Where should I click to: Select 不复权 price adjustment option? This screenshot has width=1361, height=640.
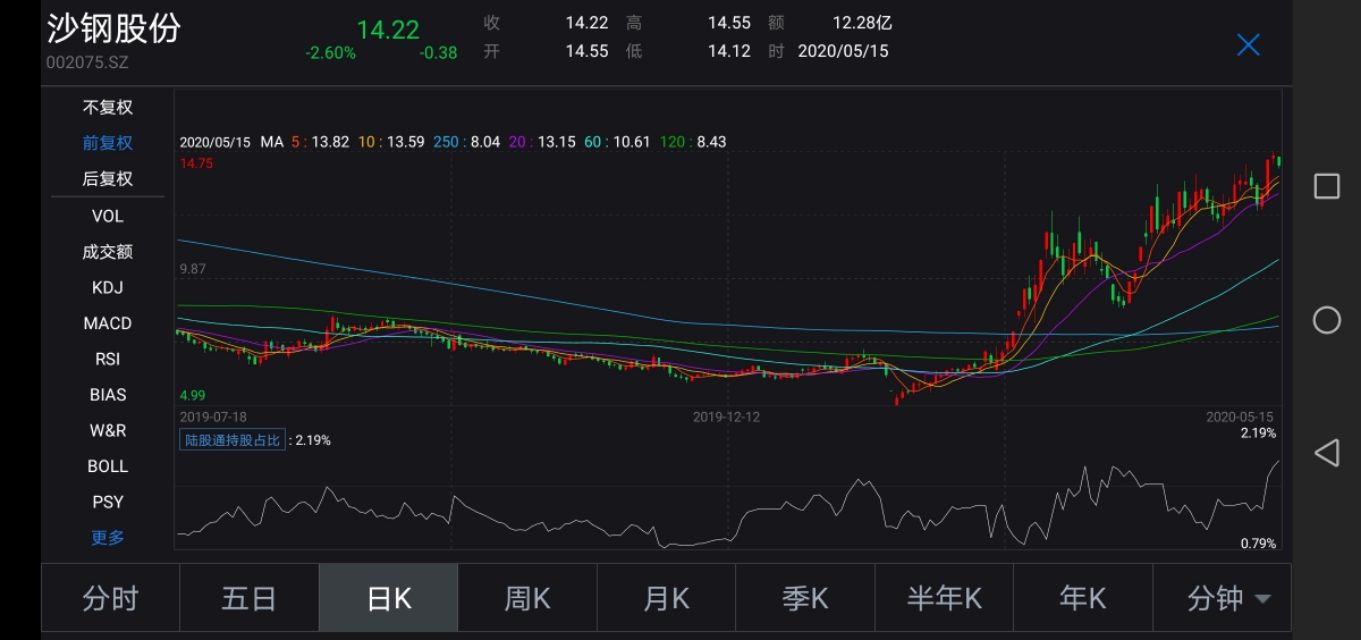107,107
